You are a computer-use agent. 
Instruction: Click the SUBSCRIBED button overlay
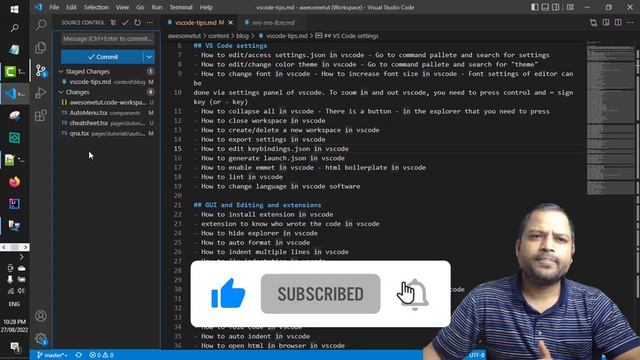point(320,294)
